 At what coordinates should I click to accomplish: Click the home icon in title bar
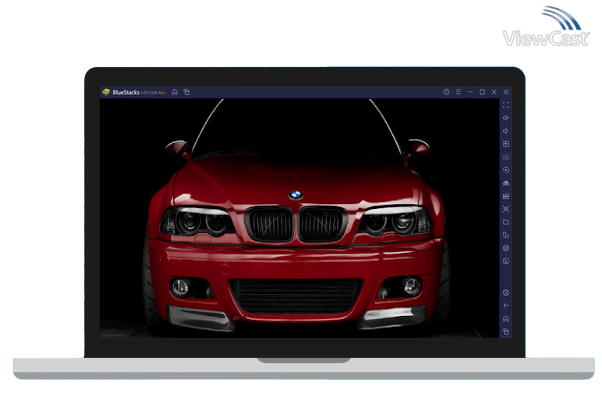[x=175, y=92]
